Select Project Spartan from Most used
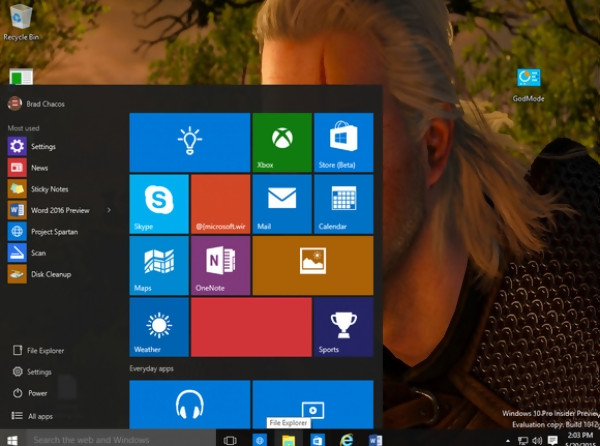Image resolution: width=600 pixels, height=446 pixels. click(54, 231)
